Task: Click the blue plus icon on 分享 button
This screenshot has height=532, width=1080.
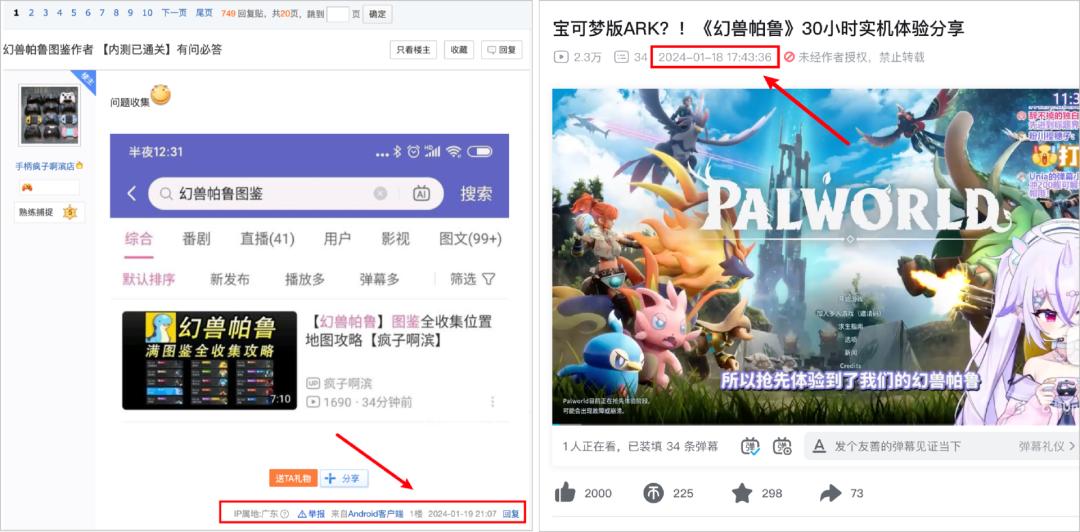Action: [x=329, y=478]
